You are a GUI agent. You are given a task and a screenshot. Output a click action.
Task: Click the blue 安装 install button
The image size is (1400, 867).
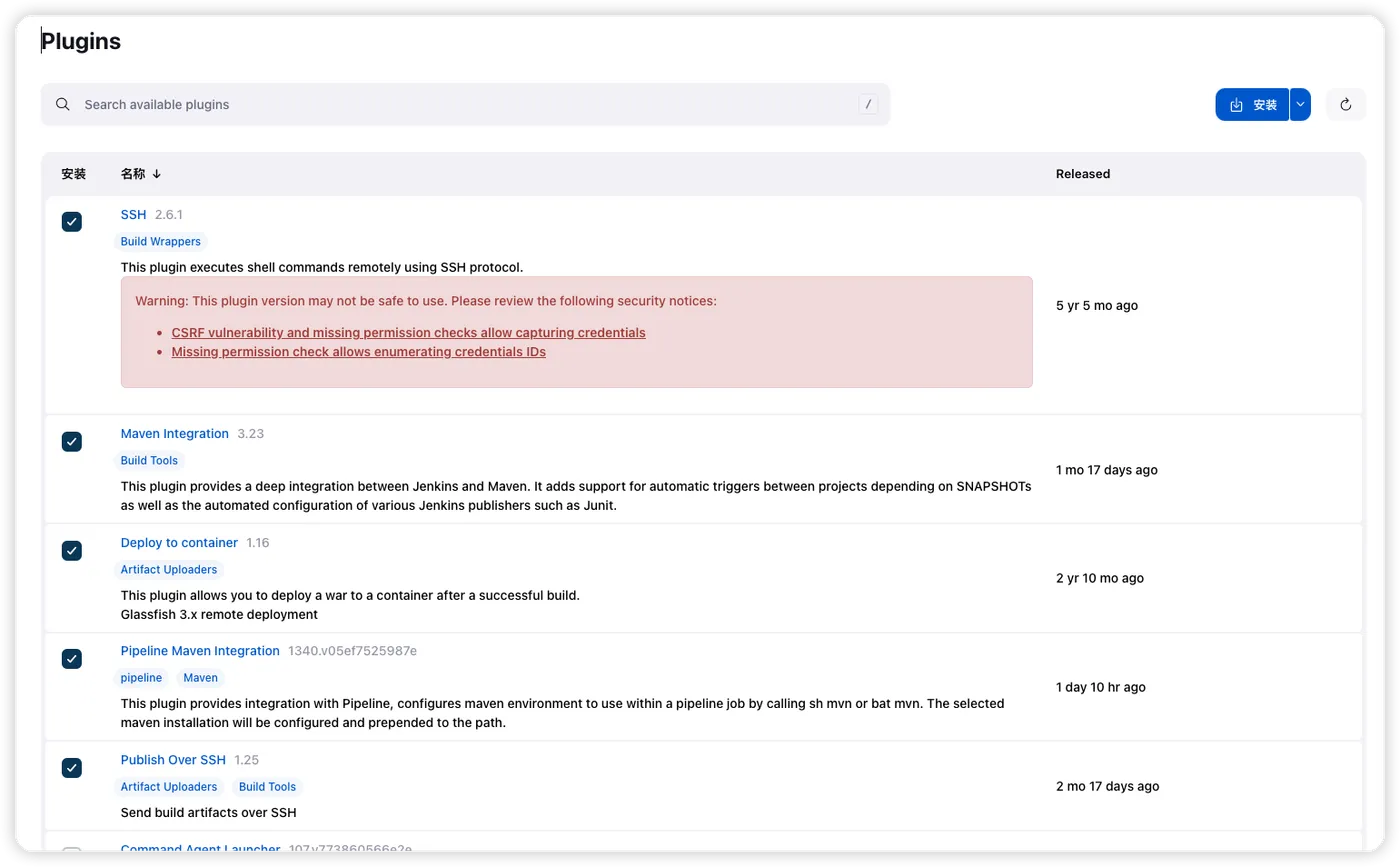coord(1252,104)
